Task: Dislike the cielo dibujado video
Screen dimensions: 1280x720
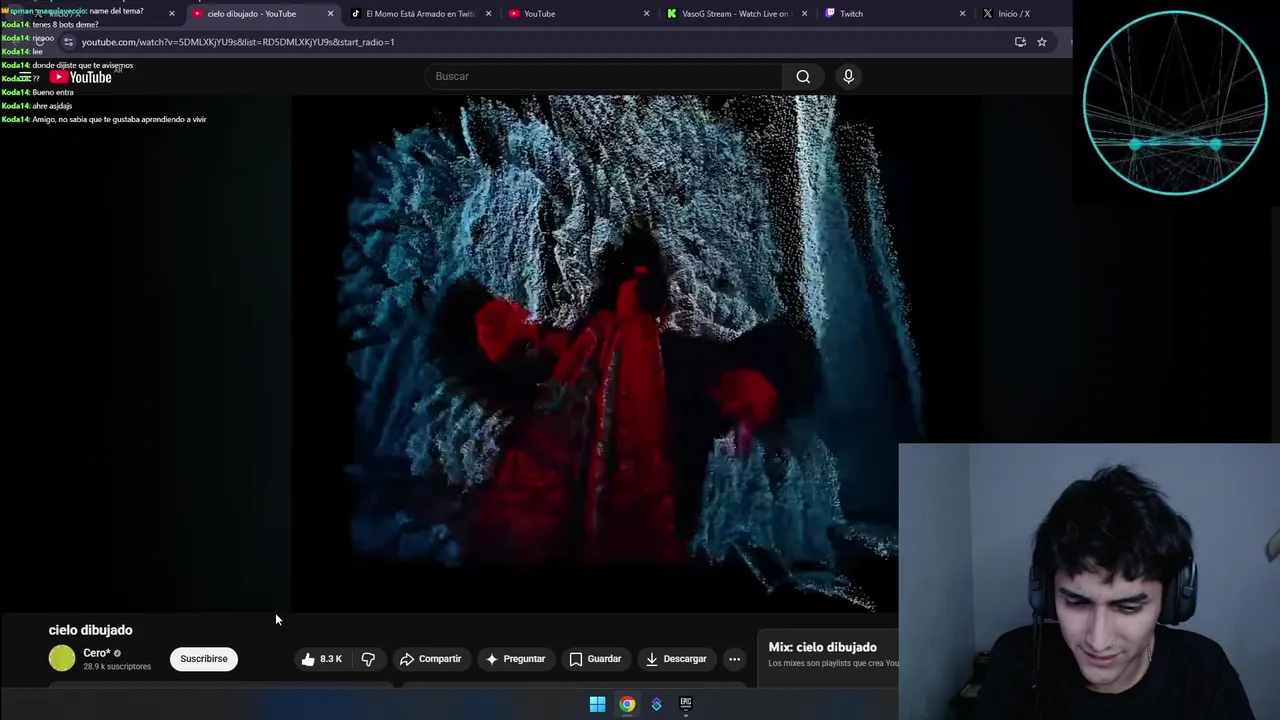Action: 368,659
